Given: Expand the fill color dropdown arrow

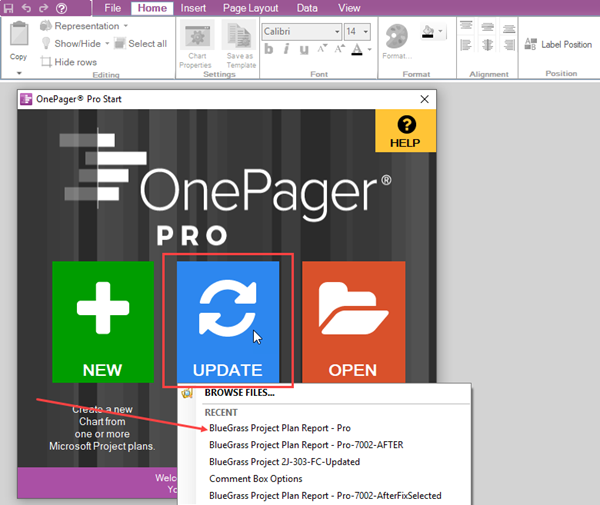Looking at the screenshot, I should coord(440,31).
